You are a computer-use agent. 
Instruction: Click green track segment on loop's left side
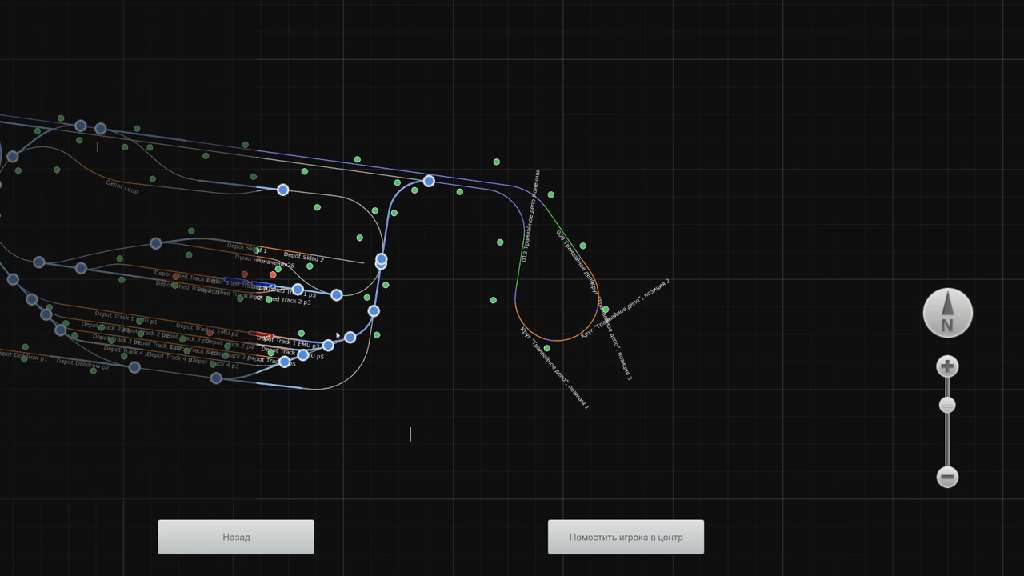click(521, 262)
